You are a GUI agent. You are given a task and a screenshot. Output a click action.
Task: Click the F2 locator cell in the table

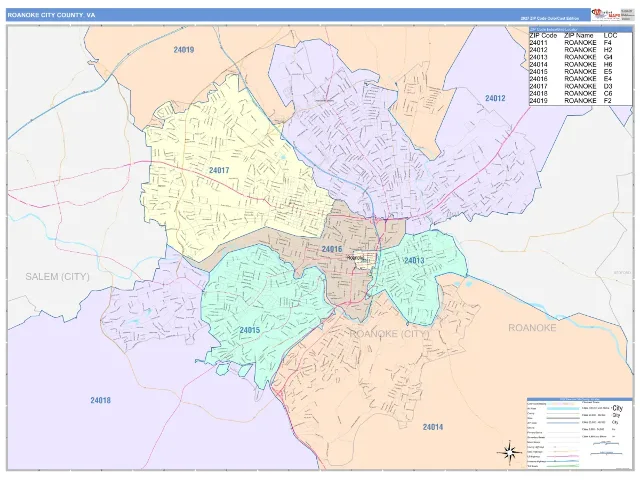pos(607,100)
